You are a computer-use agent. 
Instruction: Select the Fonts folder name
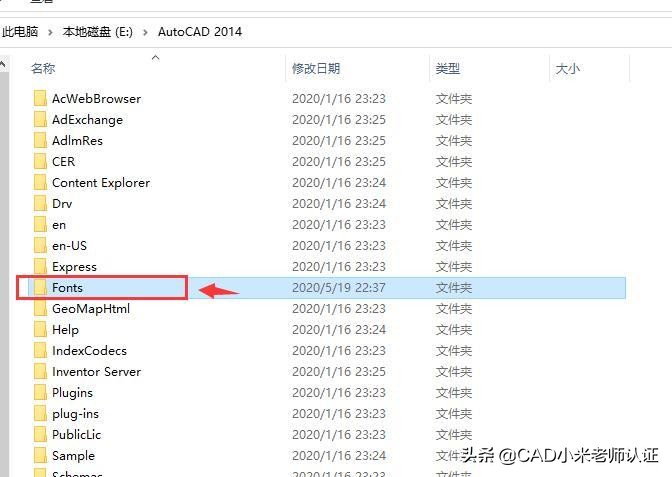(x=67, y=288)
